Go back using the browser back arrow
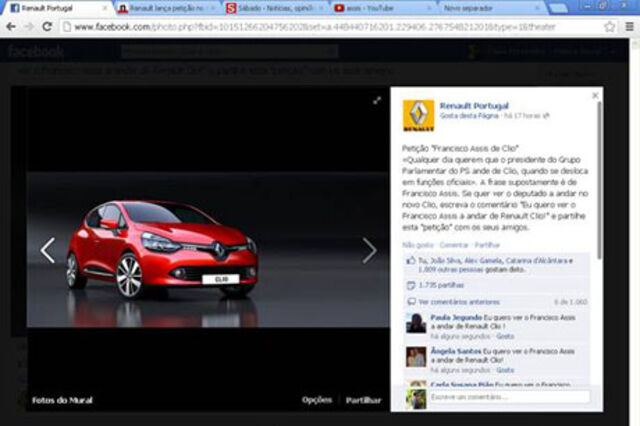This screenshot has height=426, width=640. [11, 27]
